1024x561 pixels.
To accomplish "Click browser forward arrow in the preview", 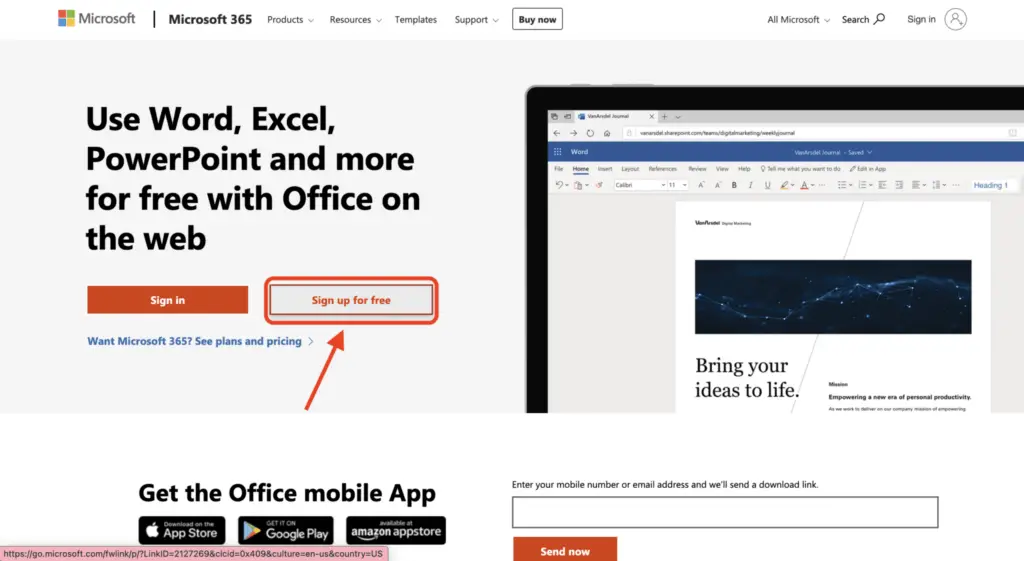I will (x=573, y=133).
